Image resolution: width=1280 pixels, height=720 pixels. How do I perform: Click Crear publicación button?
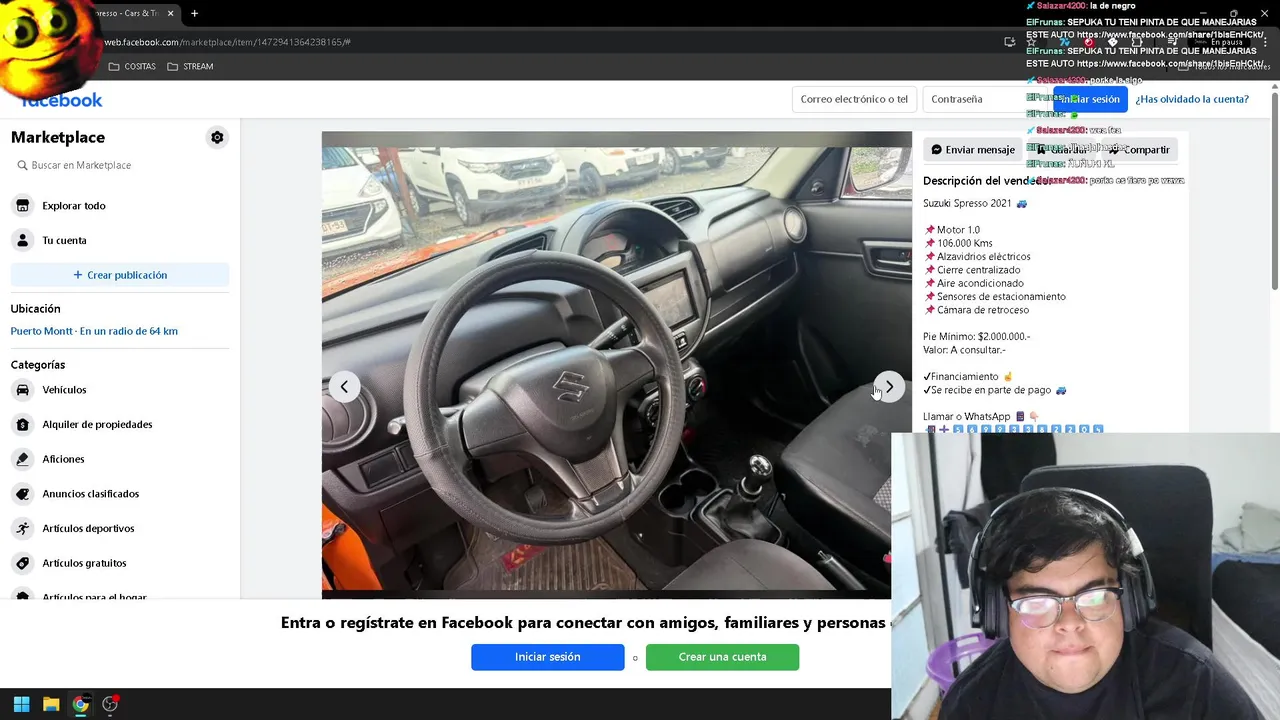[120, 275]
